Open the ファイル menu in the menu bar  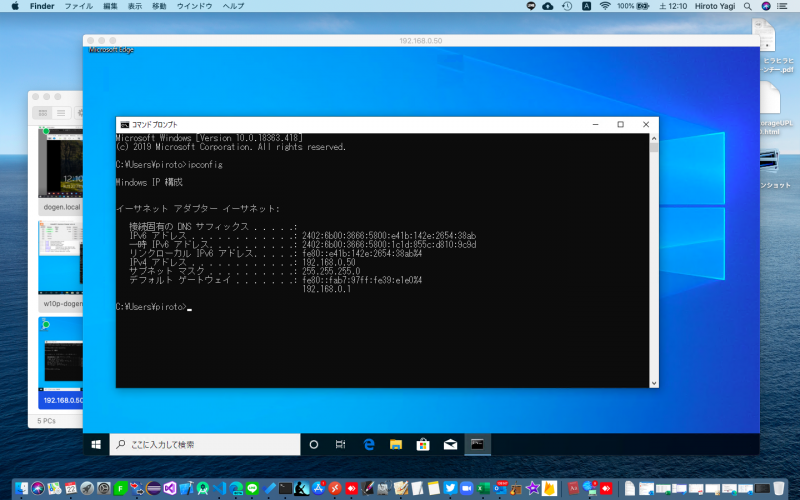(78, 6)
